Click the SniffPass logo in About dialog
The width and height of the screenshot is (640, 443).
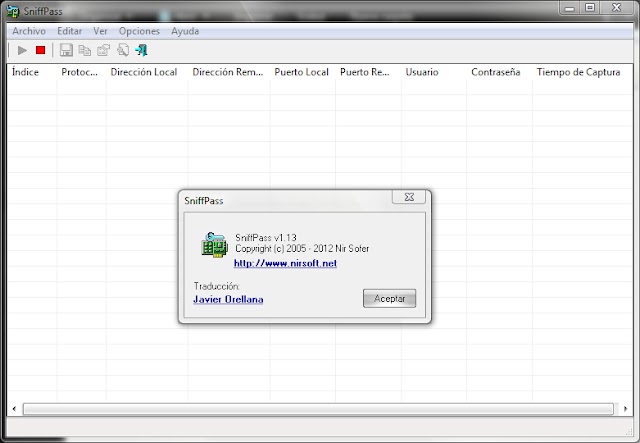pyautogui.click(x=214, y=245)
